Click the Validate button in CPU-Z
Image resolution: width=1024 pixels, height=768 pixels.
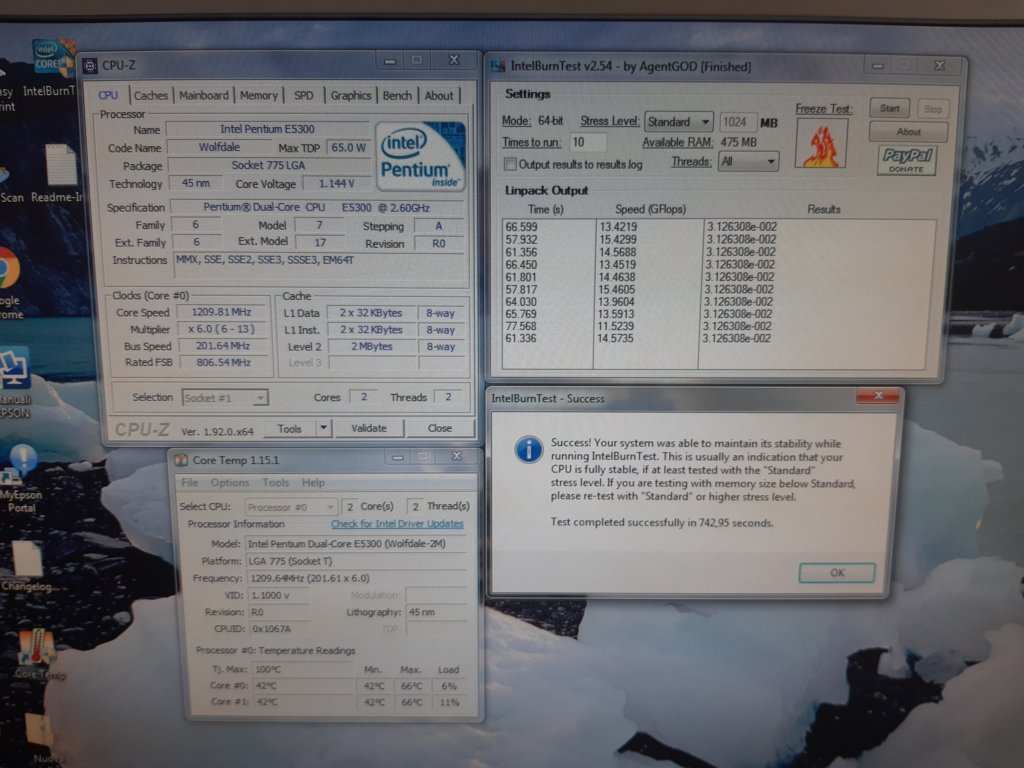369,428
